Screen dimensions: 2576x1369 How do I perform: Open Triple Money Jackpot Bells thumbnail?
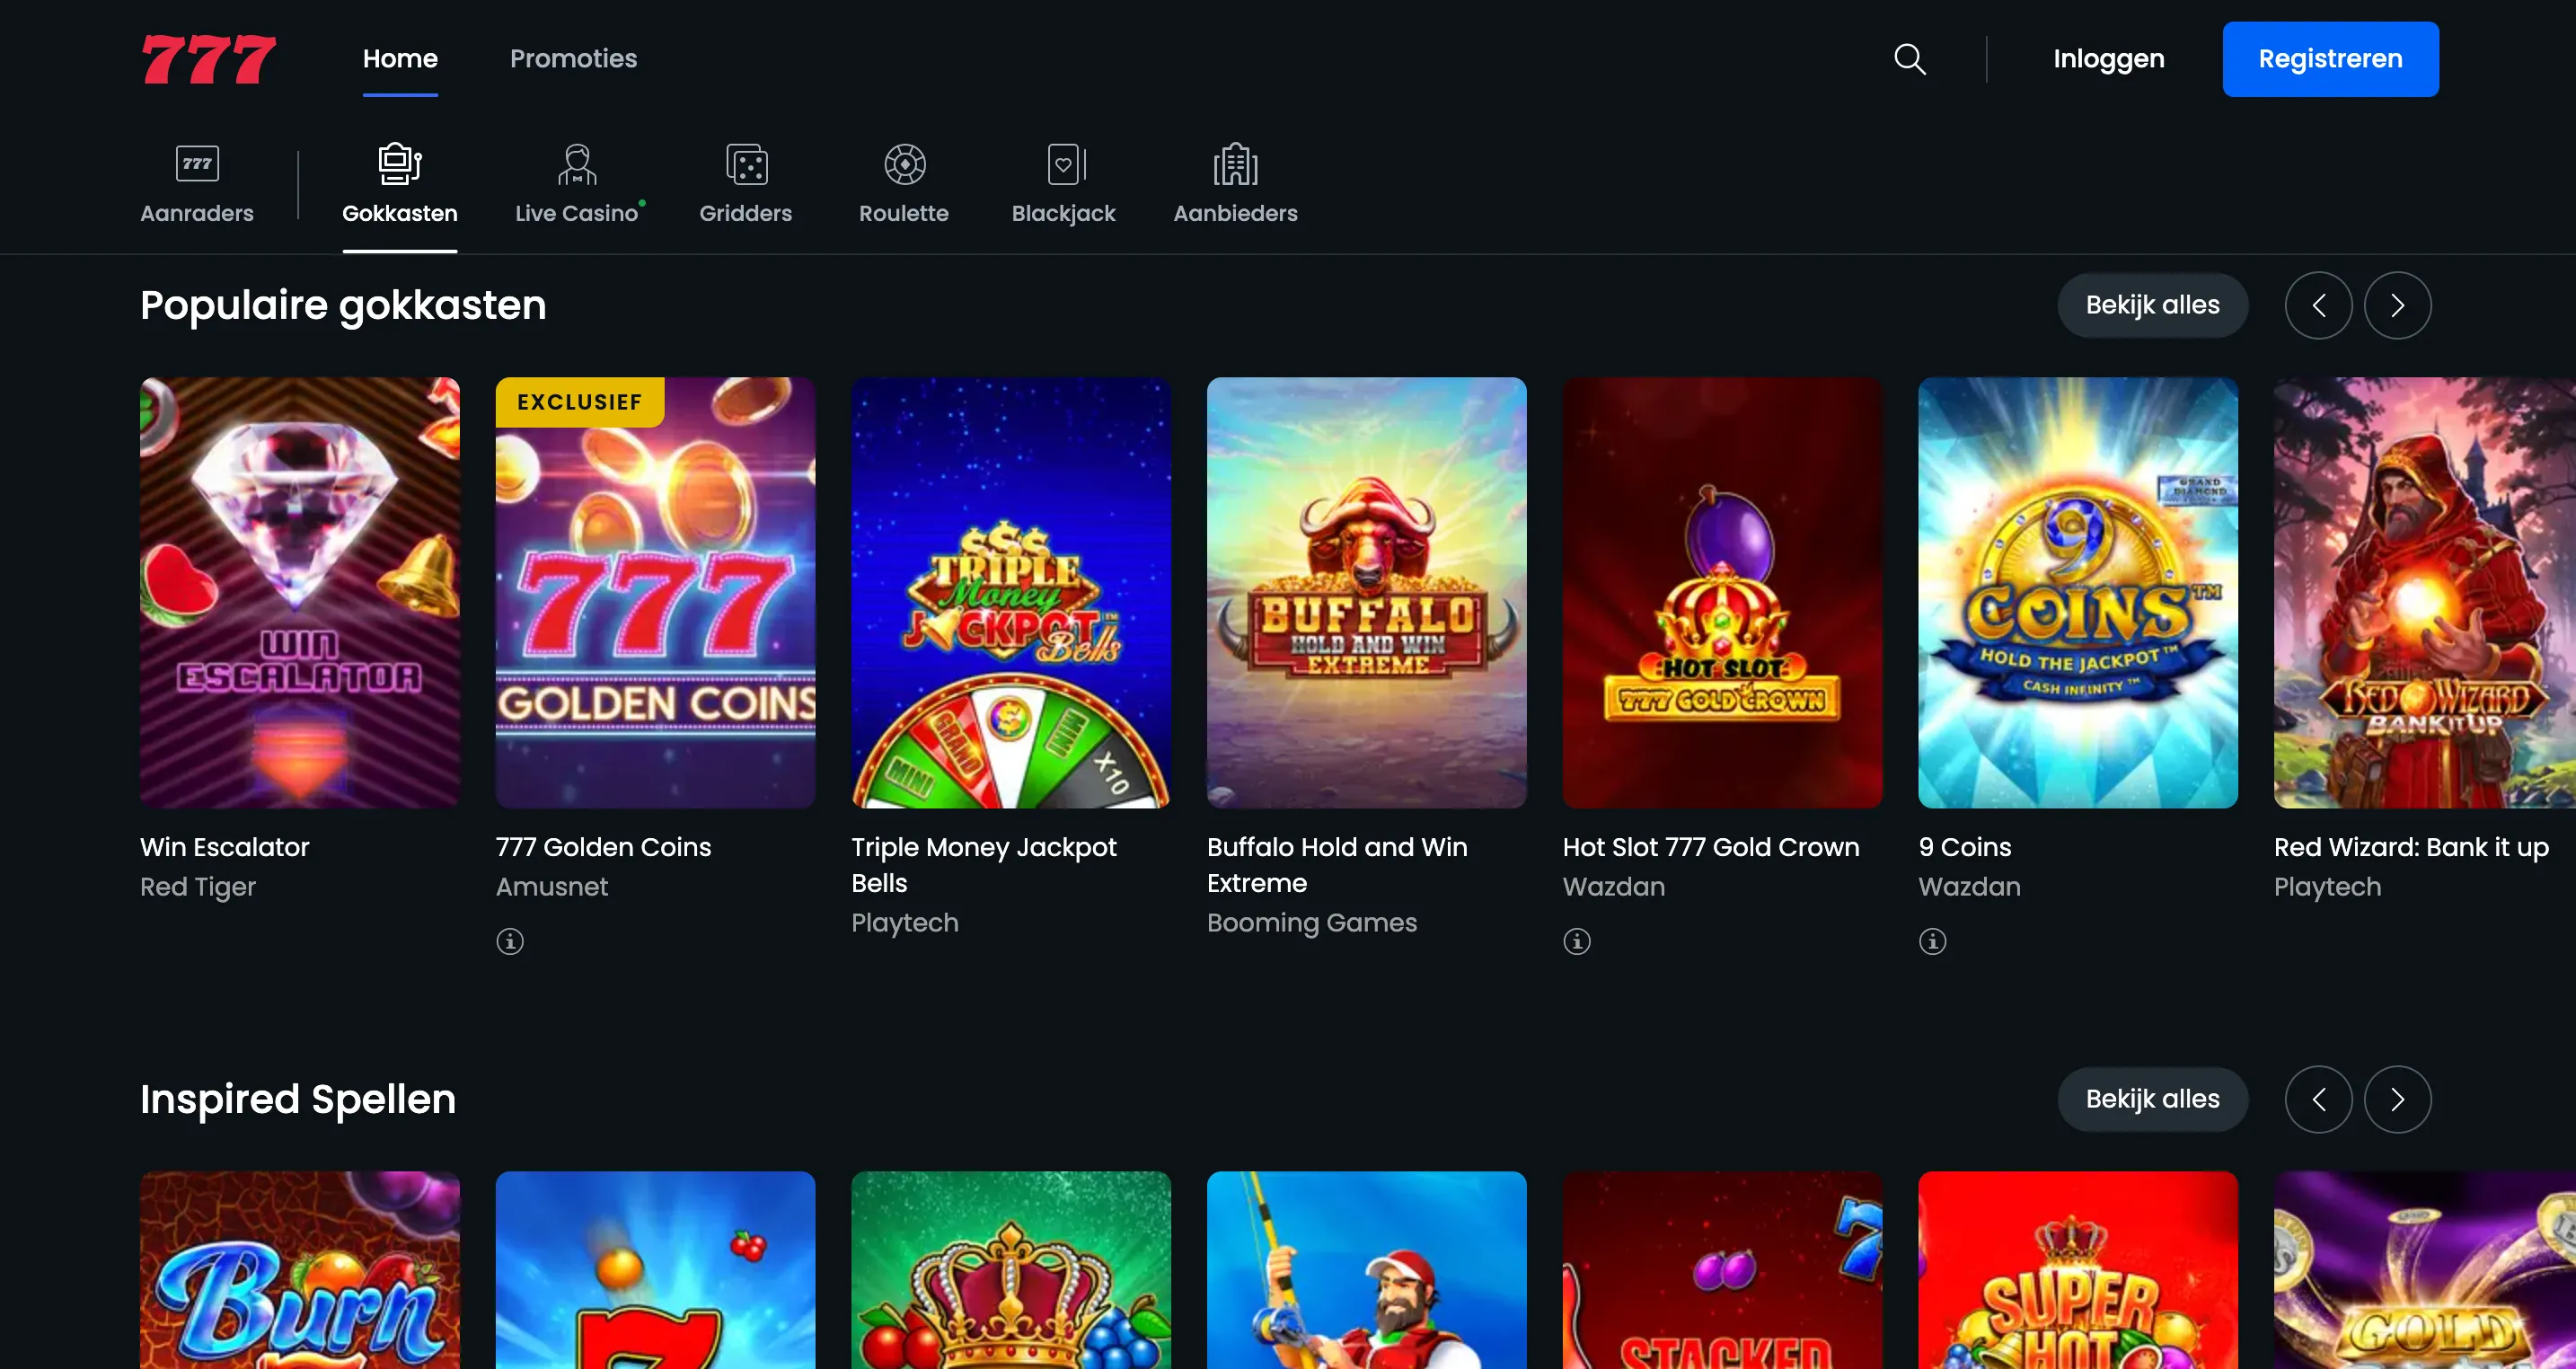tap(1011, 592)
